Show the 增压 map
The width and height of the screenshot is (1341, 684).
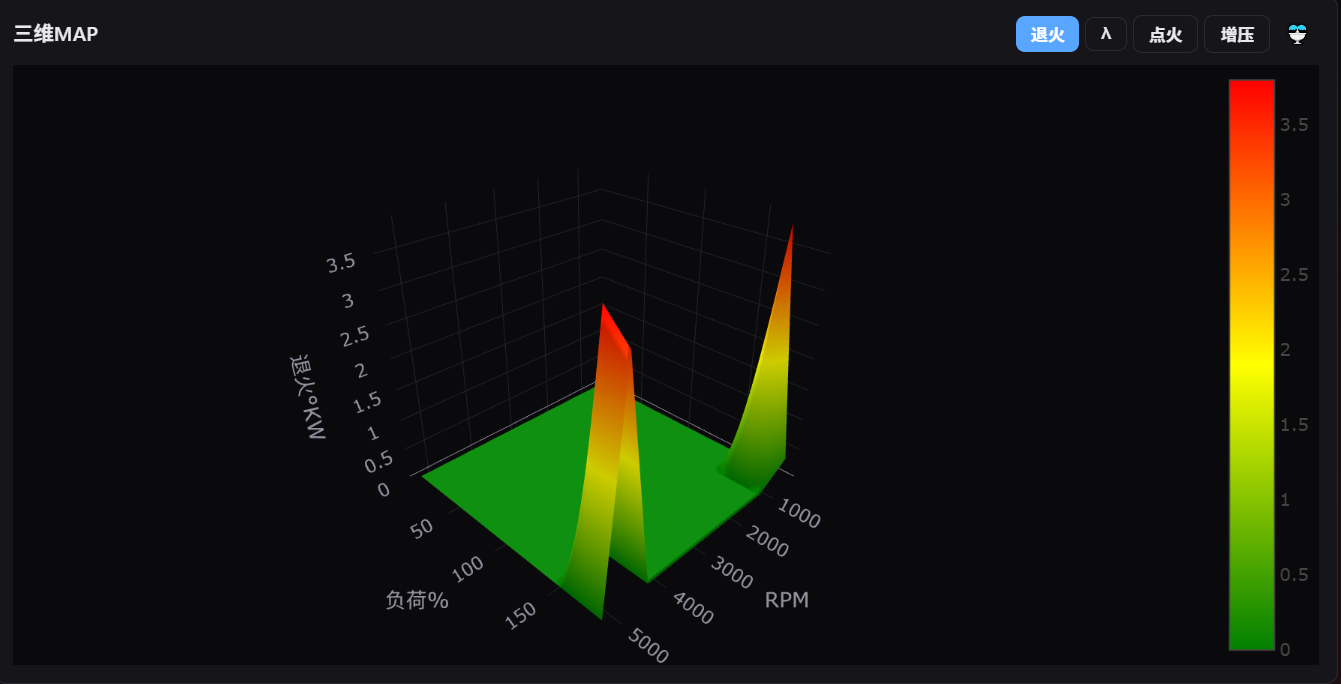[1237, 34]
